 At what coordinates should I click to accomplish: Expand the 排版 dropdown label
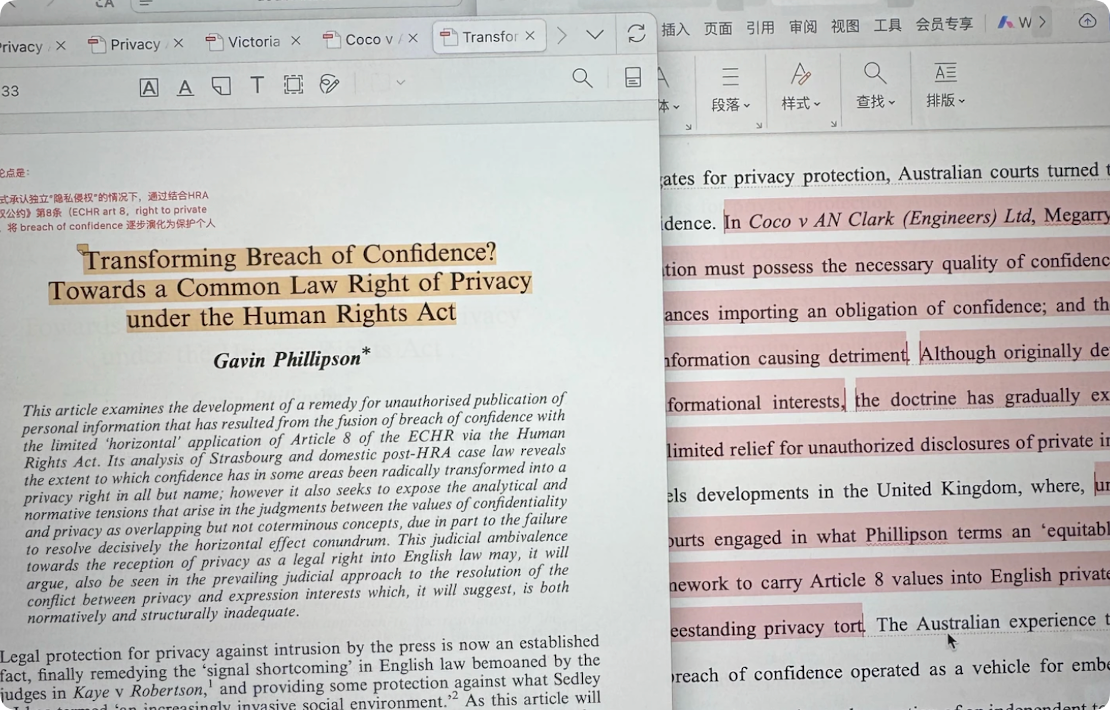pos(946,100)
